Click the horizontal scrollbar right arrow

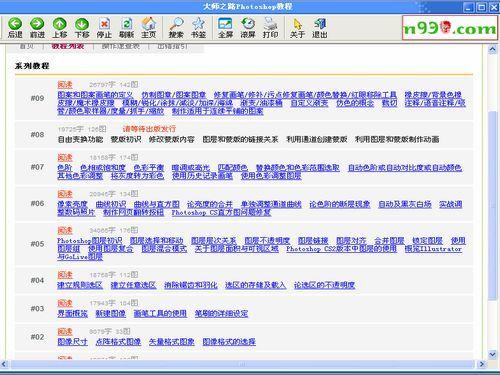click(x=481, y=364)
